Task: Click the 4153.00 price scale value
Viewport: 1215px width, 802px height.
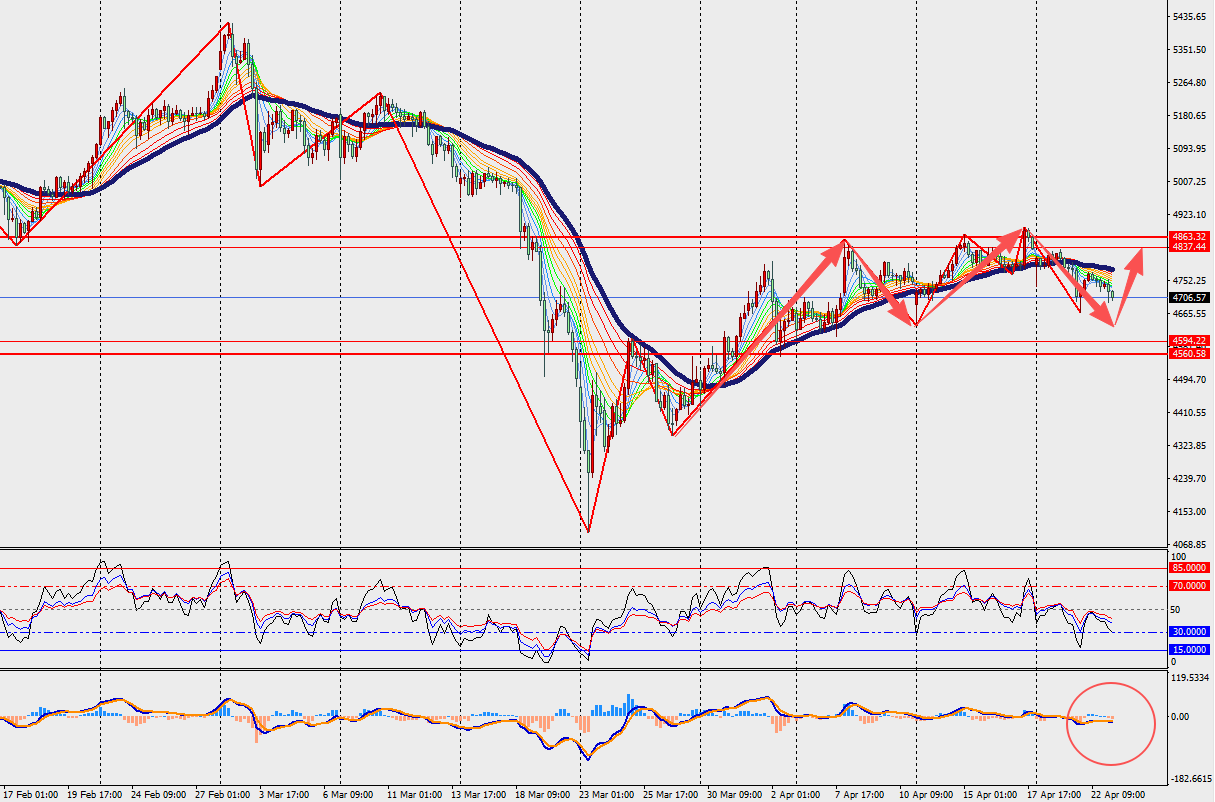Action: click(1191, 512)
